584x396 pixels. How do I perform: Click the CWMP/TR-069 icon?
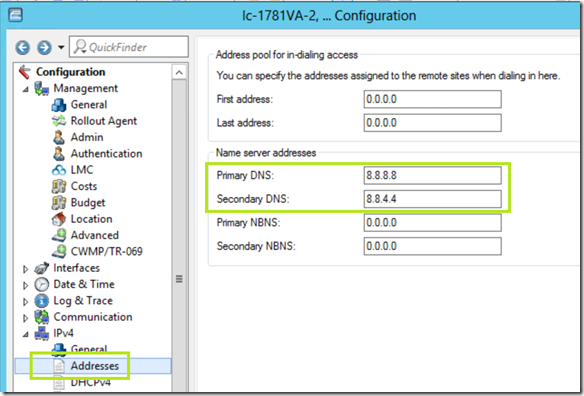coord(59,252)
